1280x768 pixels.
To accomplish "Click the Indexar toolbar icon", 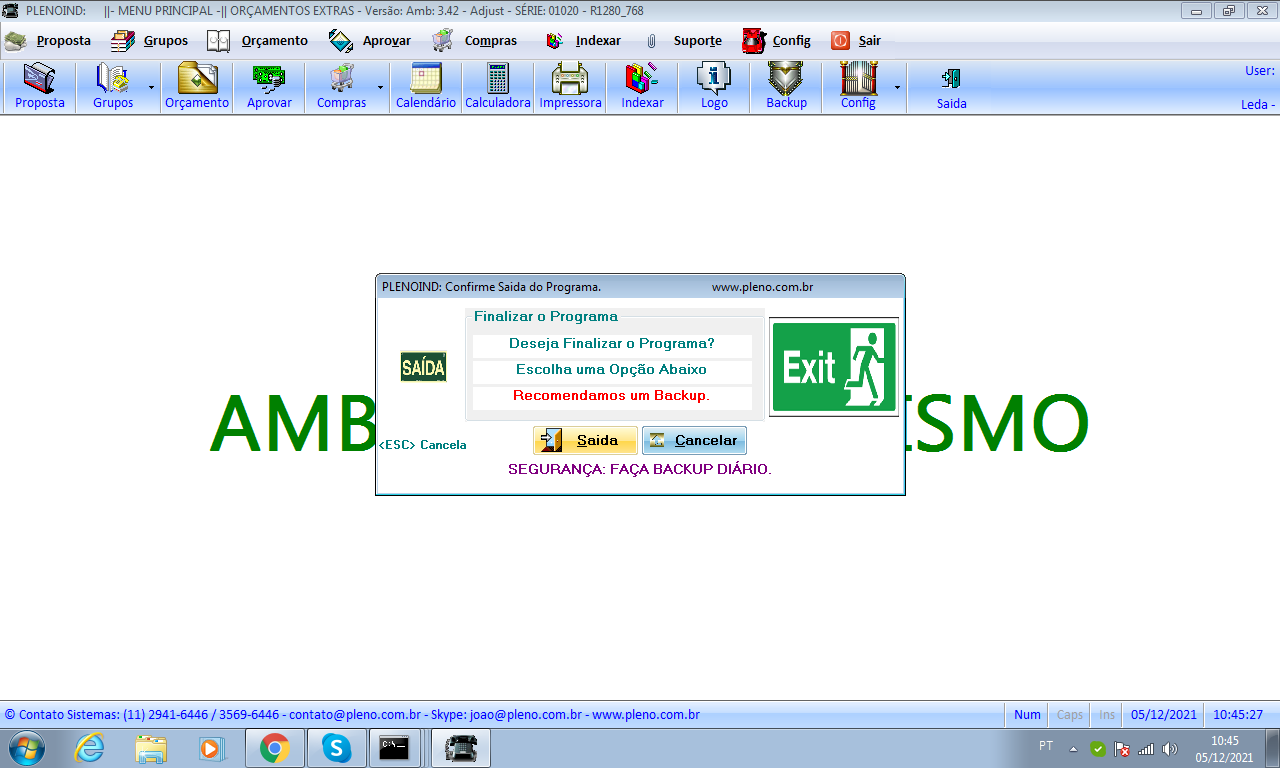I will click(x=642, y=87).
